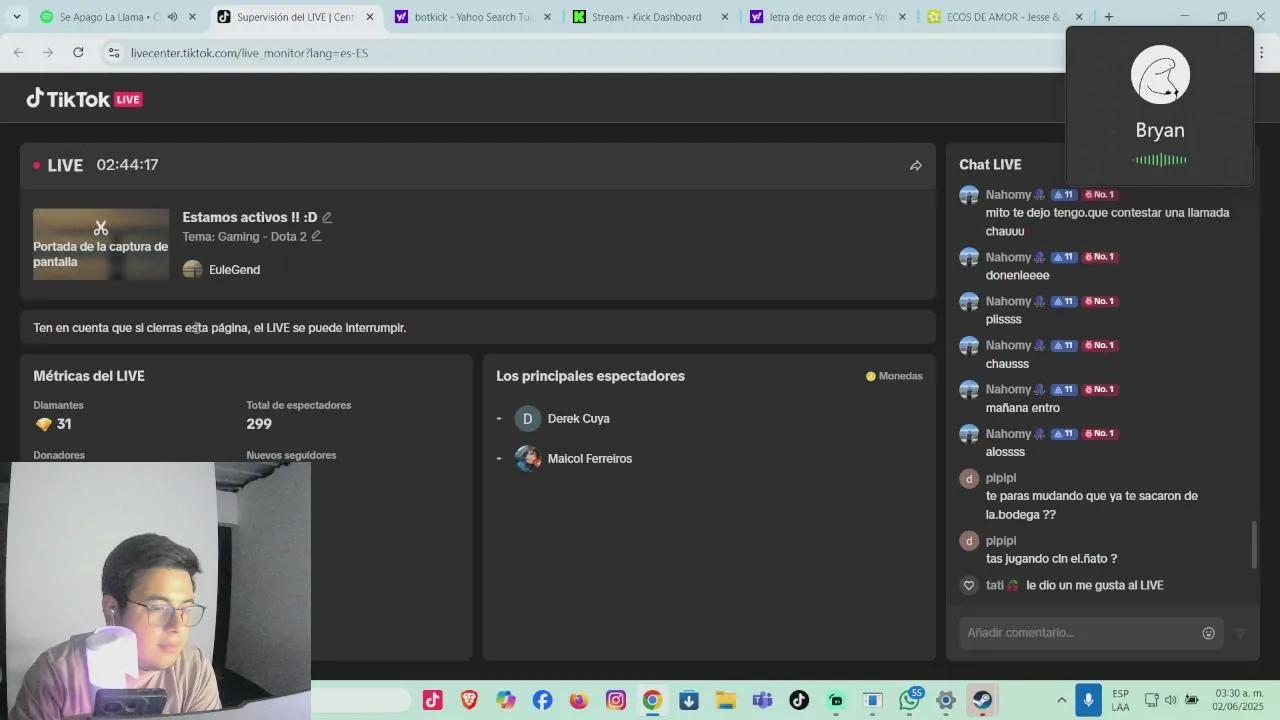Click the 'Chat LIVE' heading
Image resolution: width=1280 pixels, height=720 pixels.
[990, 165]
